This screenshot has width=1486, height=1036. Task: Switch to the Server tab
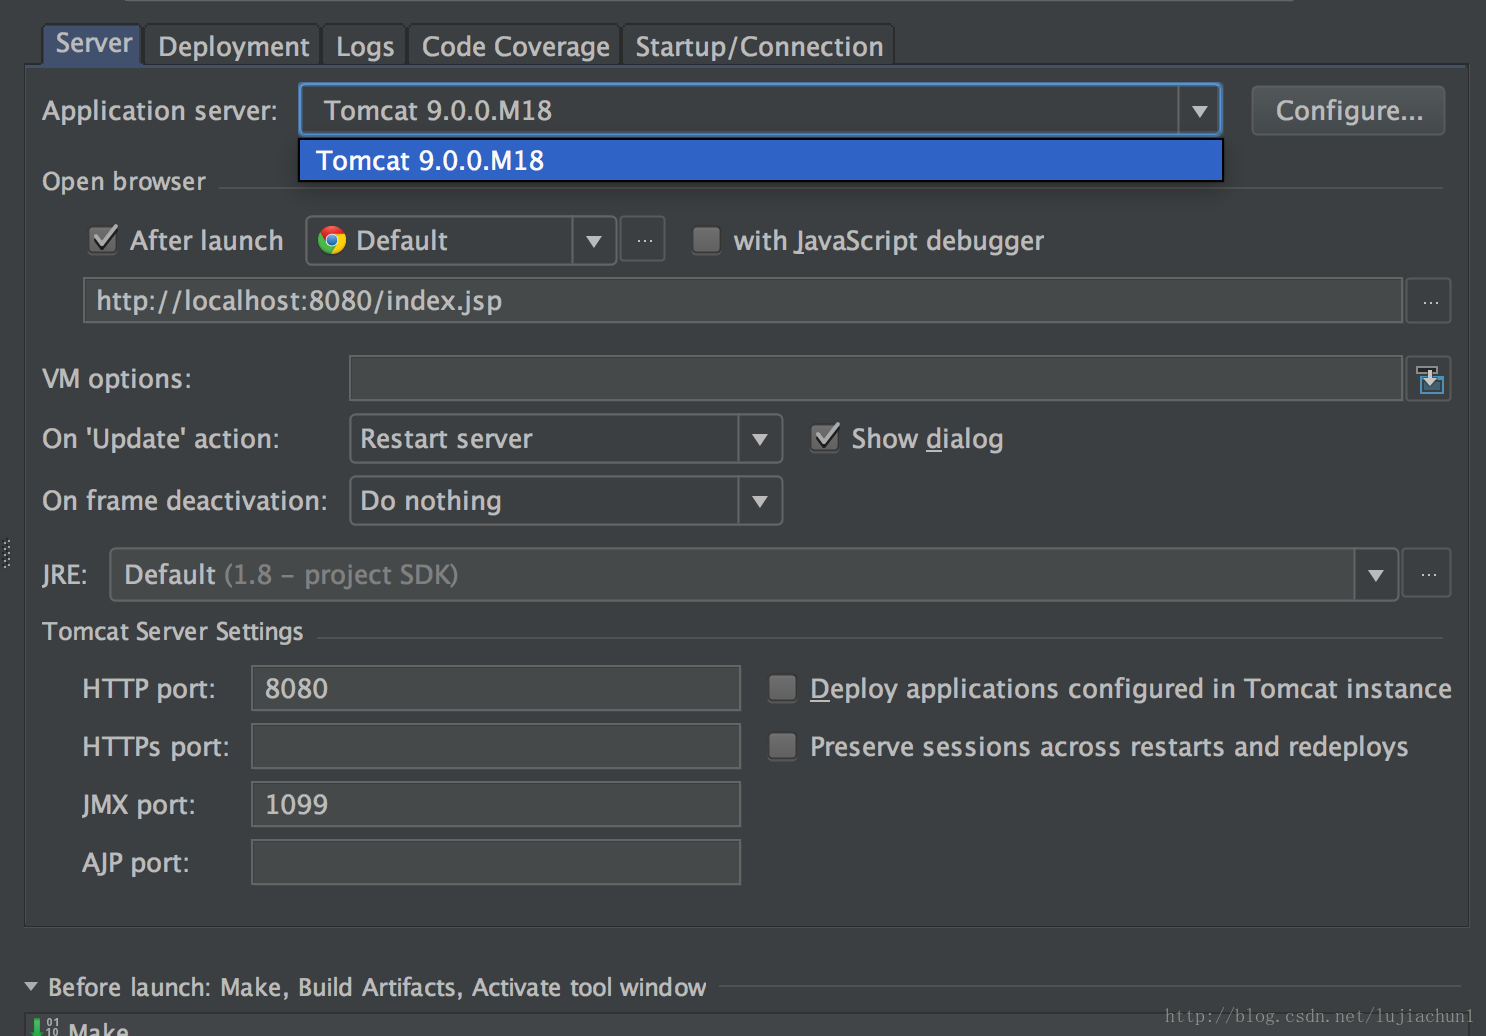93,44
